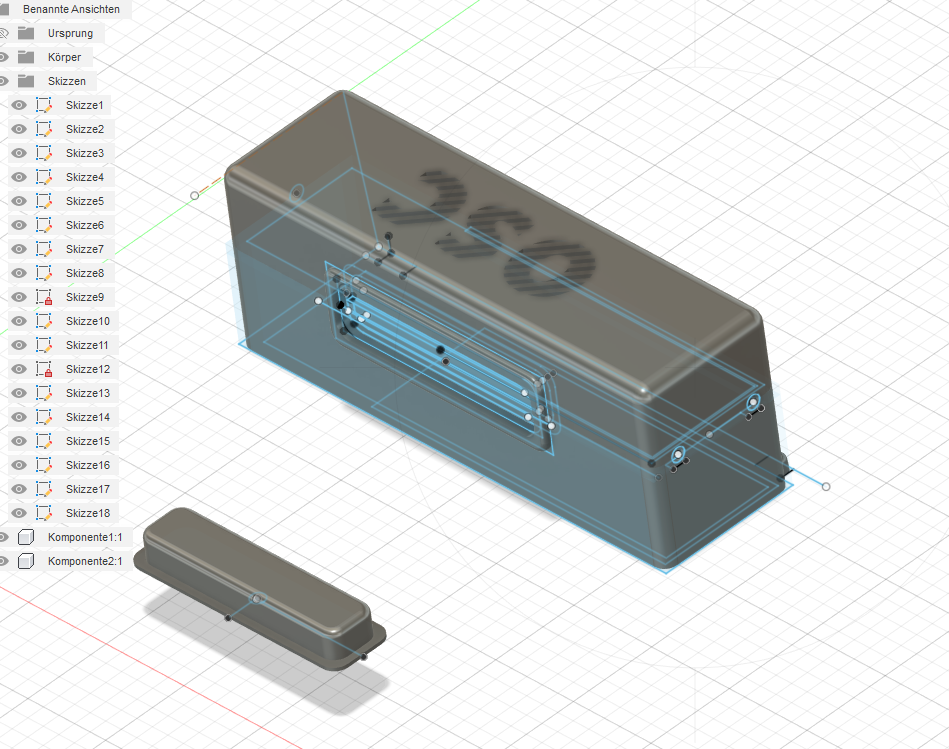Viewport: 949px width, 749px height.
Task: Click the locked sketch icon of Skizze12
Action: [43, 368]
